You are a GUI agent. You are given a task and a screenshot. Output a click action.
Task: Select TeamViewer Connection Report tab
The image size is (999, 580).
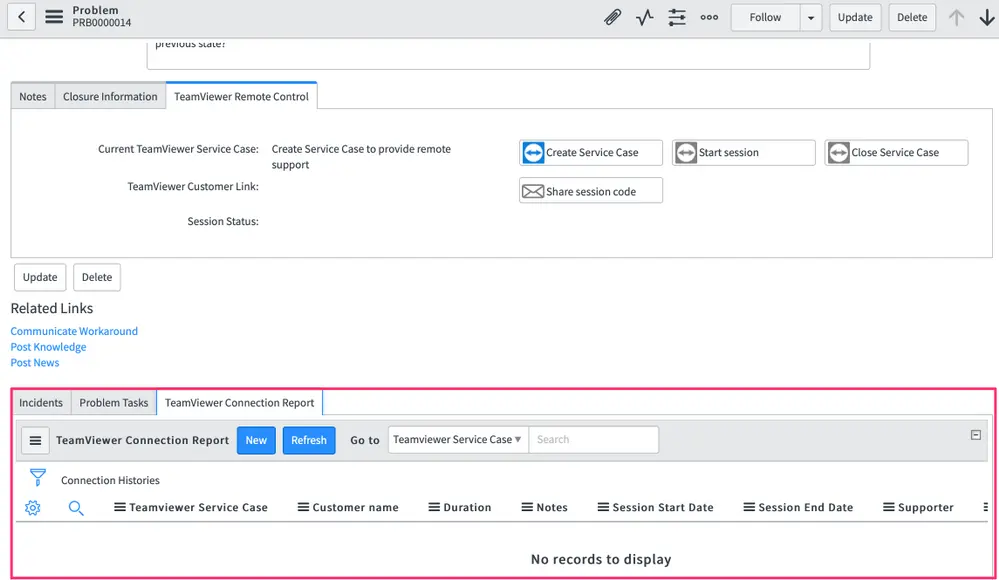coord(240,403)
